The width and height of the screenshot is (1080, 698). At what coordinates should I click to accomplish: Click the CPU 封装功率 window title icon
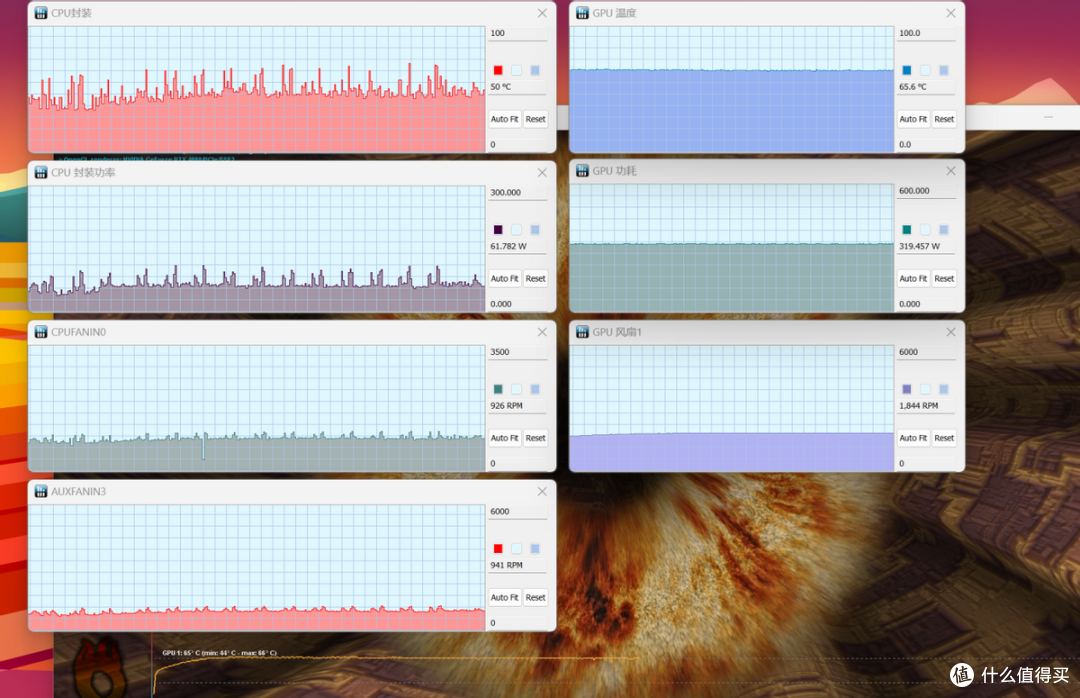tap(41, 172)
